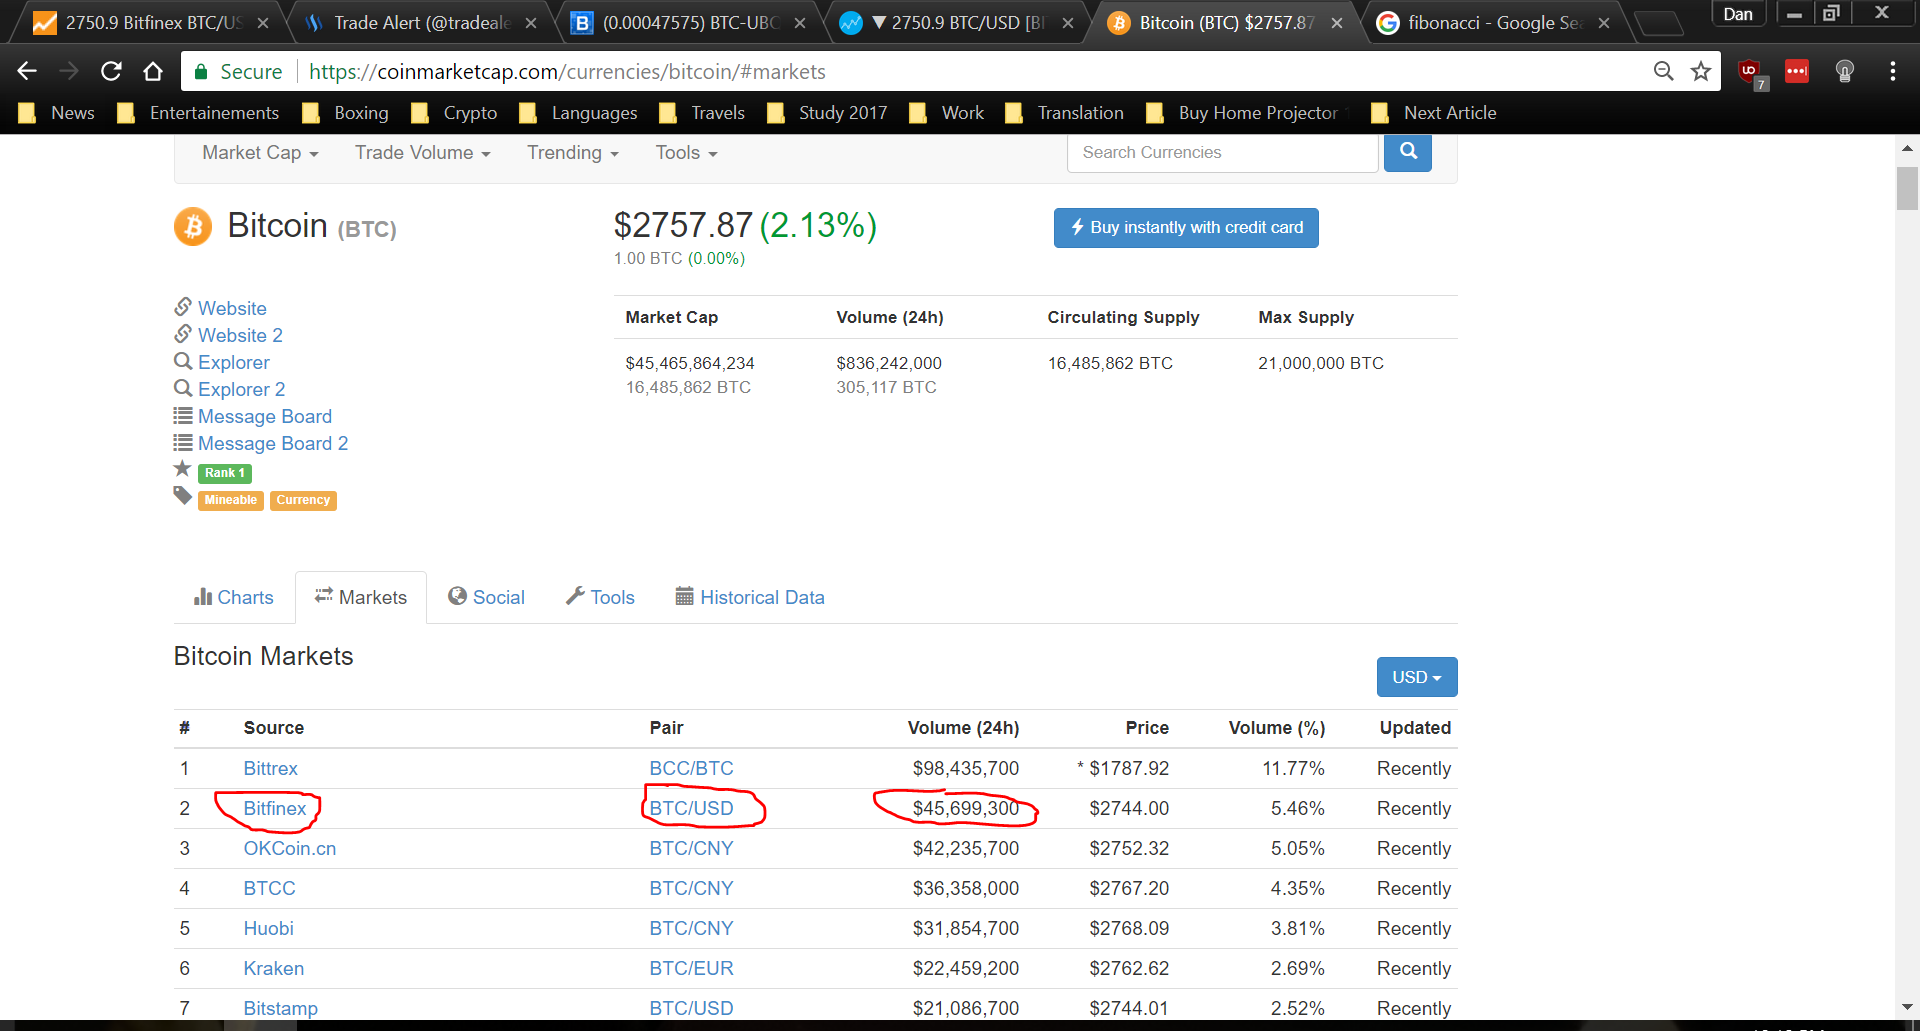Open the USD currency selector dropdown
The width and height of the screenshot is (1920, 1031).
(x=1417, y=677)
